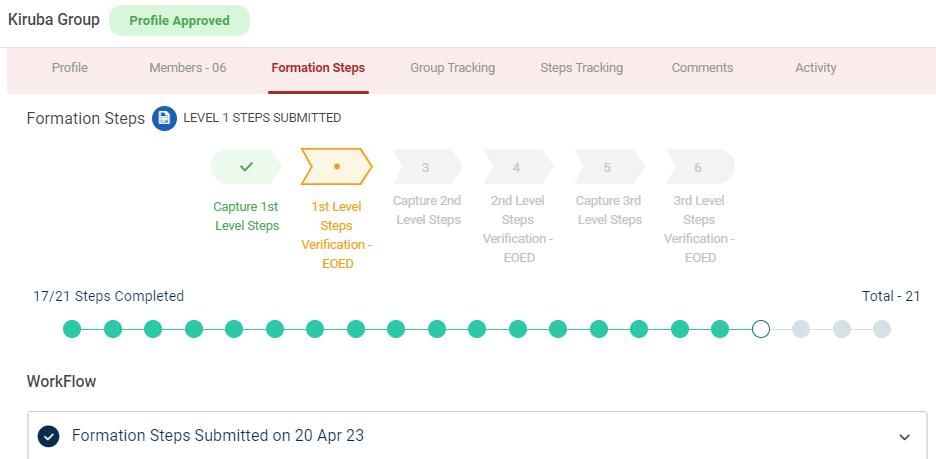Open the Steps Tracking tab

(x=581, y=68)
